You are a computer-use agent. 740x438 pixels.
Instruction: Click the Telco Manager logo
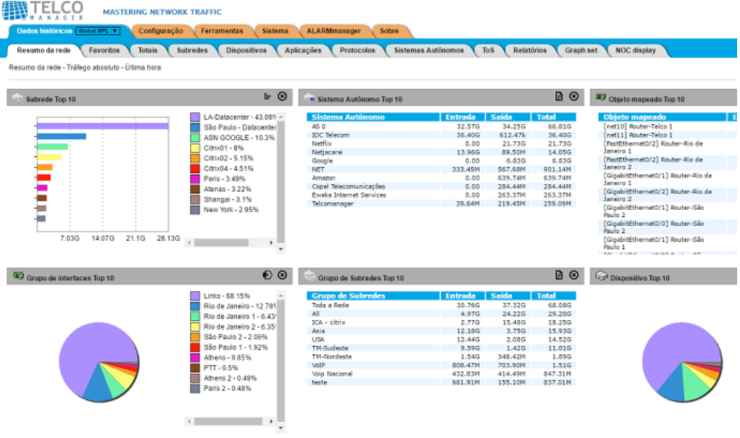[43, 10]
